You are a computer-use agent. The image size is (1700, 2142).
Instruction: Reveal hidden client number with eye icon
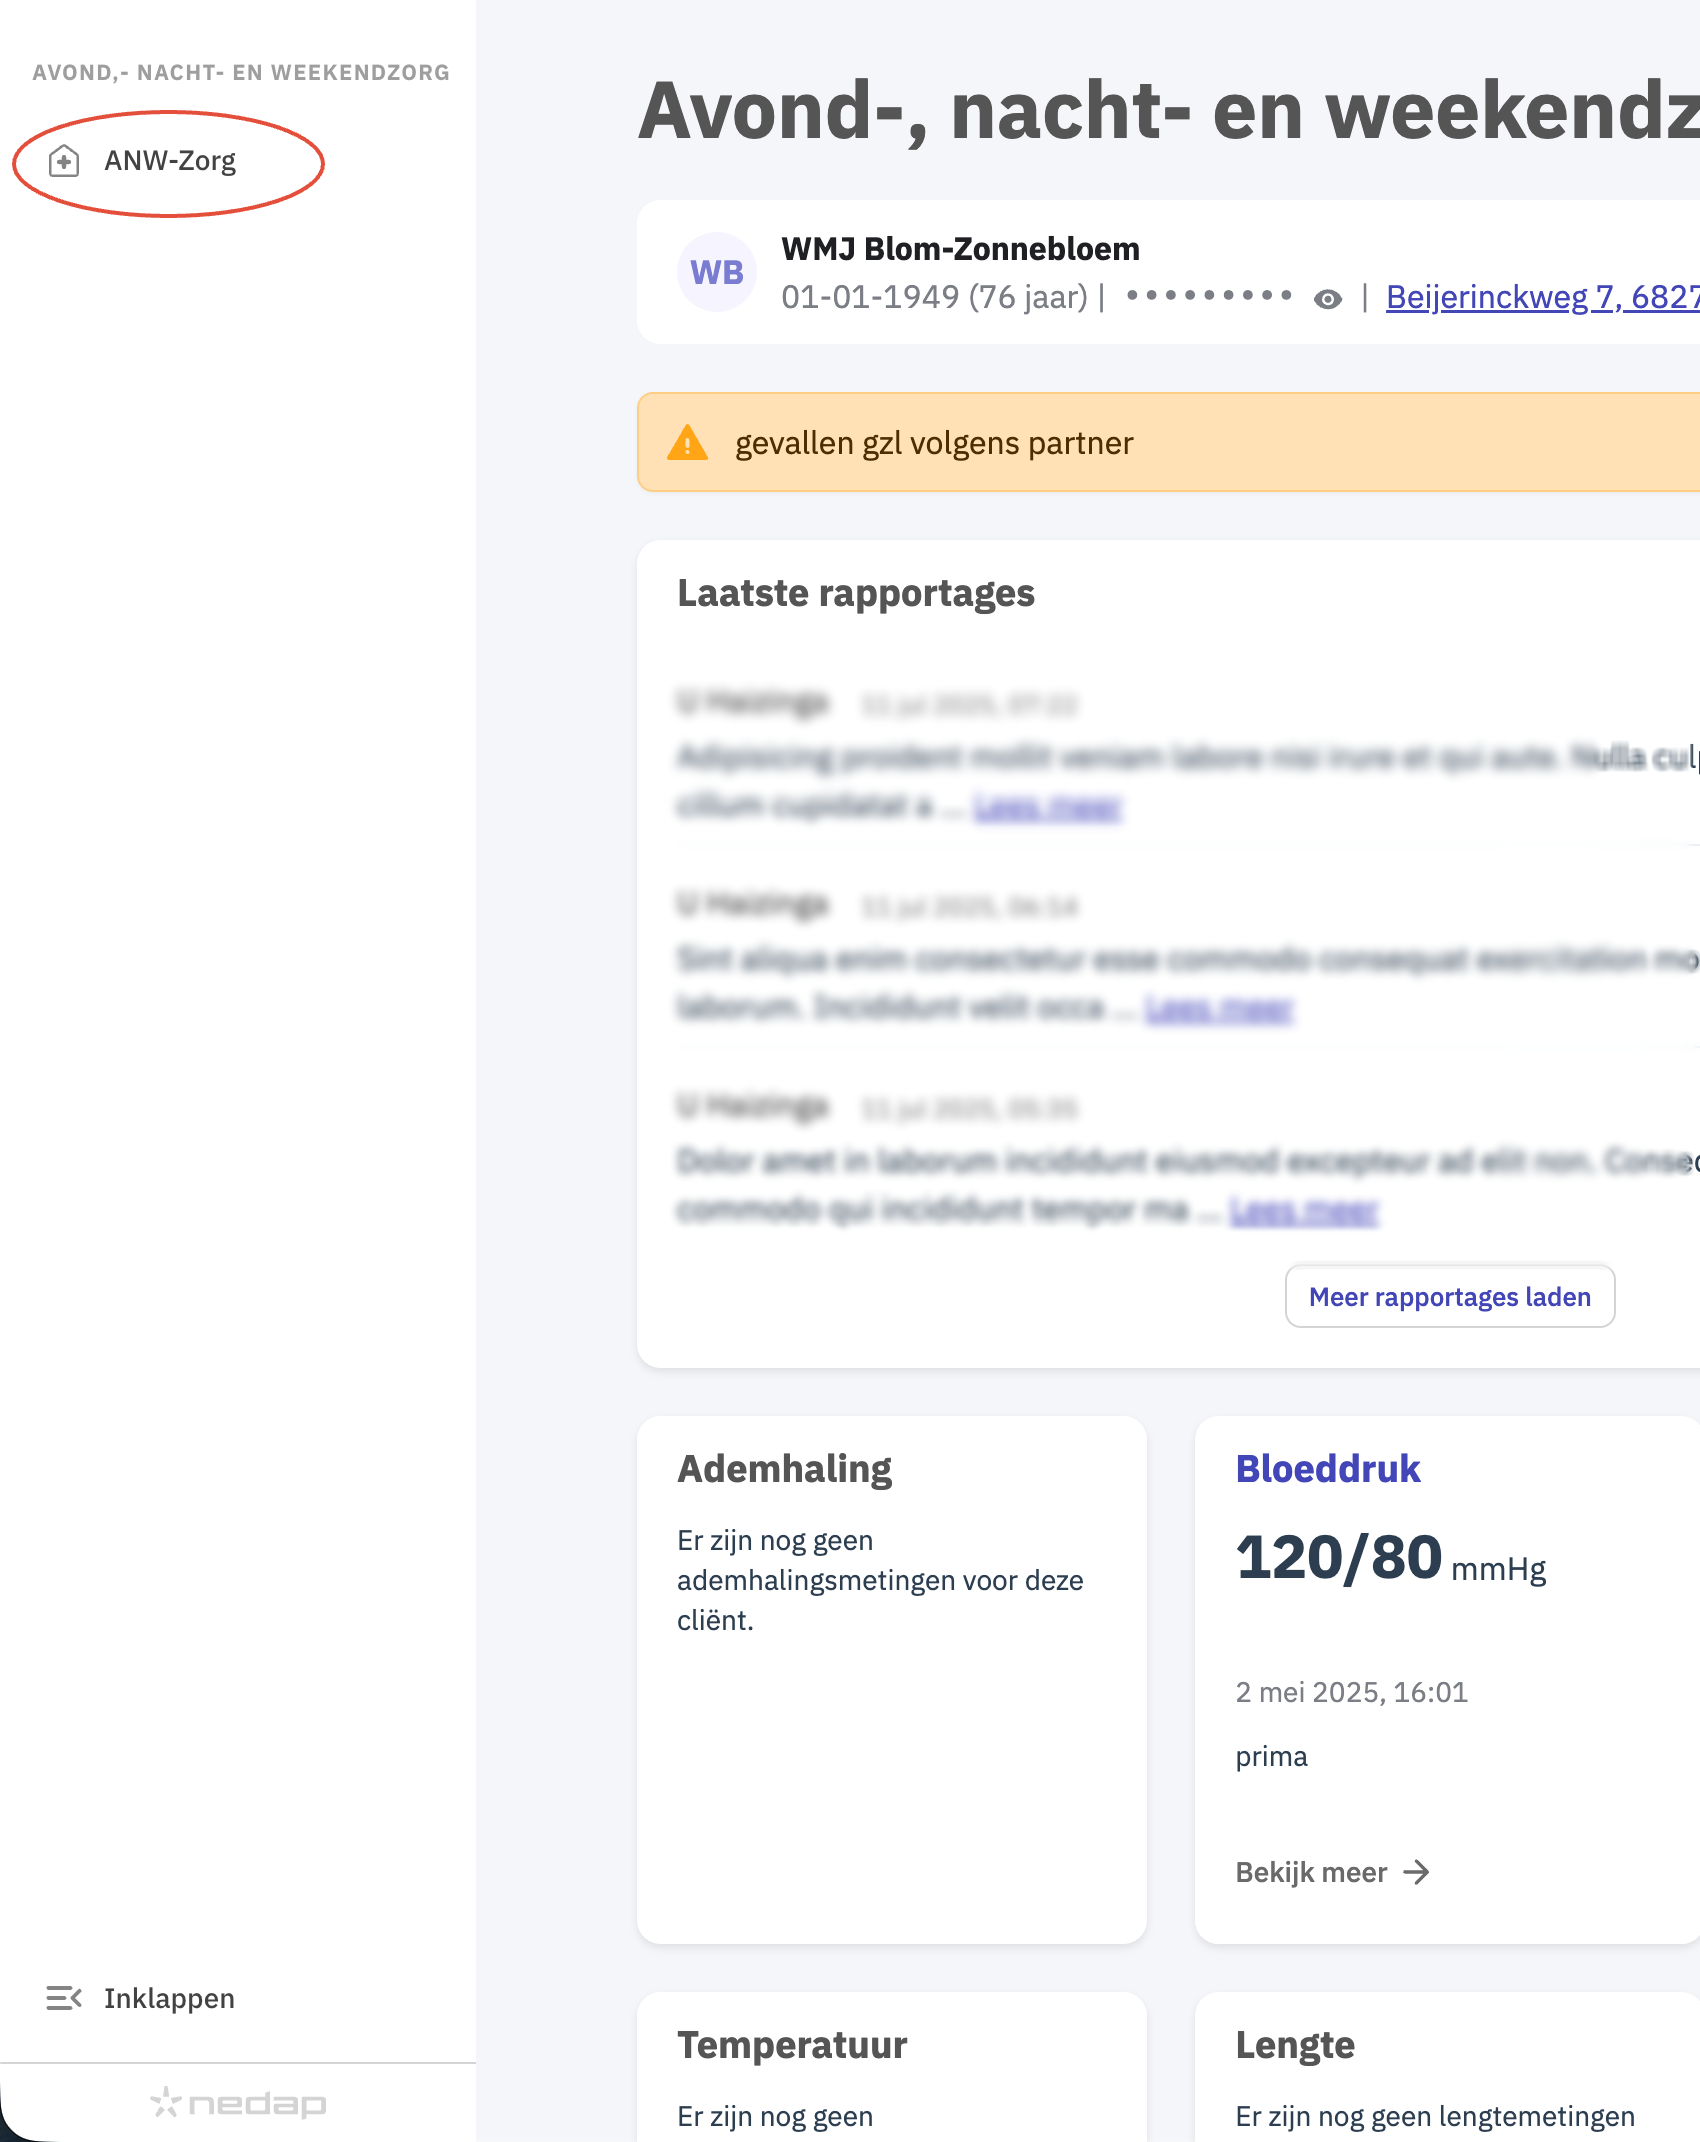[1328, 299]
